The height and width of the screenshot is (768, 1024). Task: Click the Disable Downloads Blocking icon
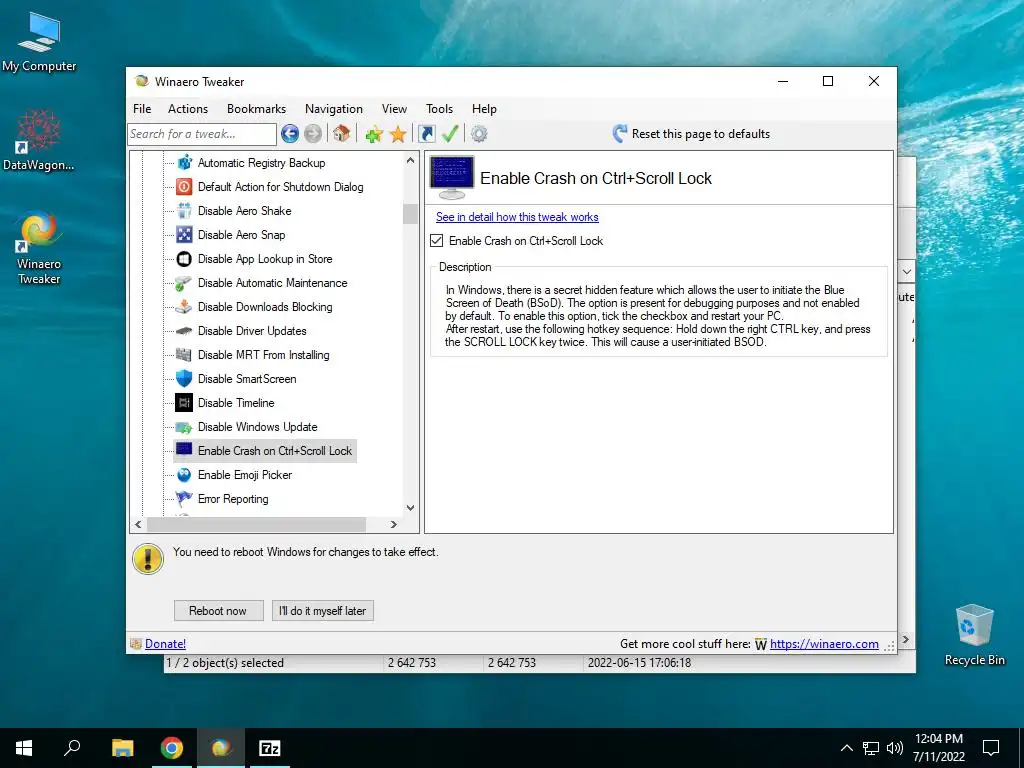point(184,307)
